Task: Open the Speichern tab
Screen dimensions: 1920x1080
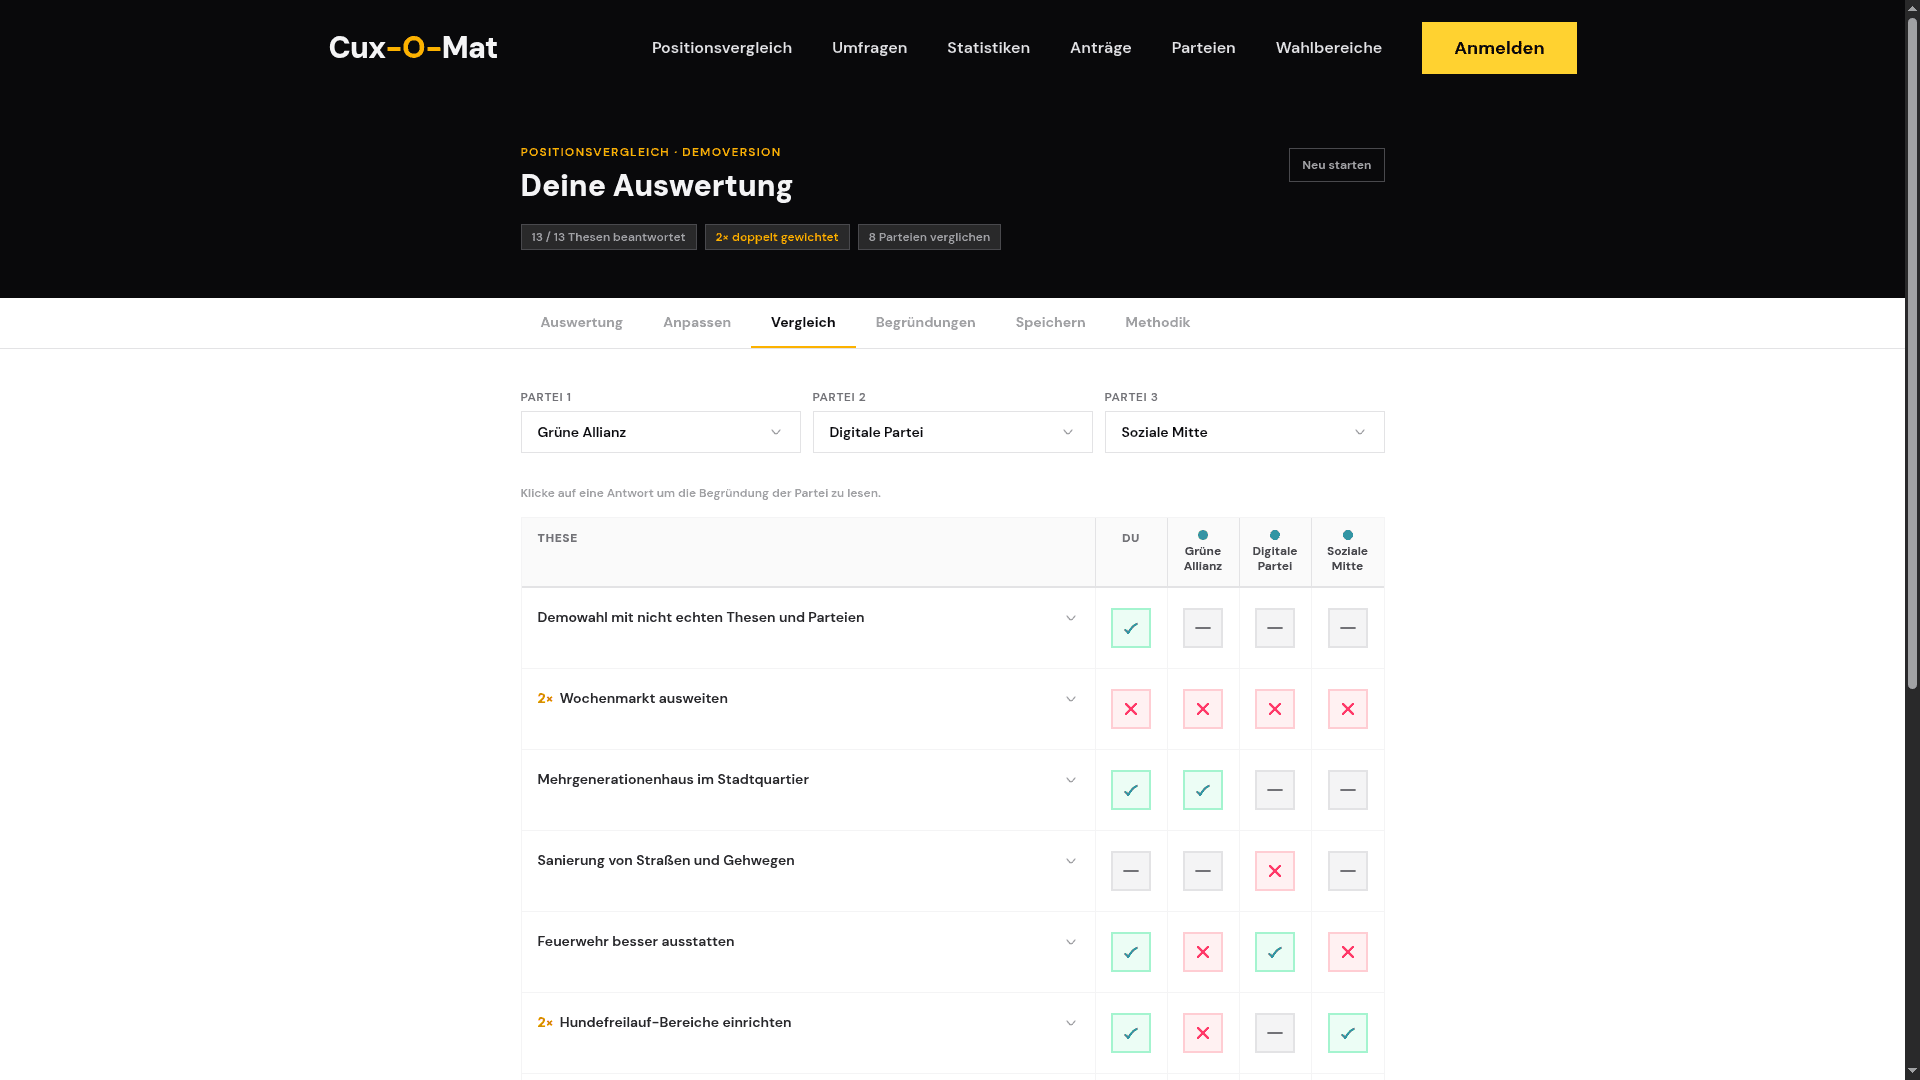Action: coord(1050,322)
